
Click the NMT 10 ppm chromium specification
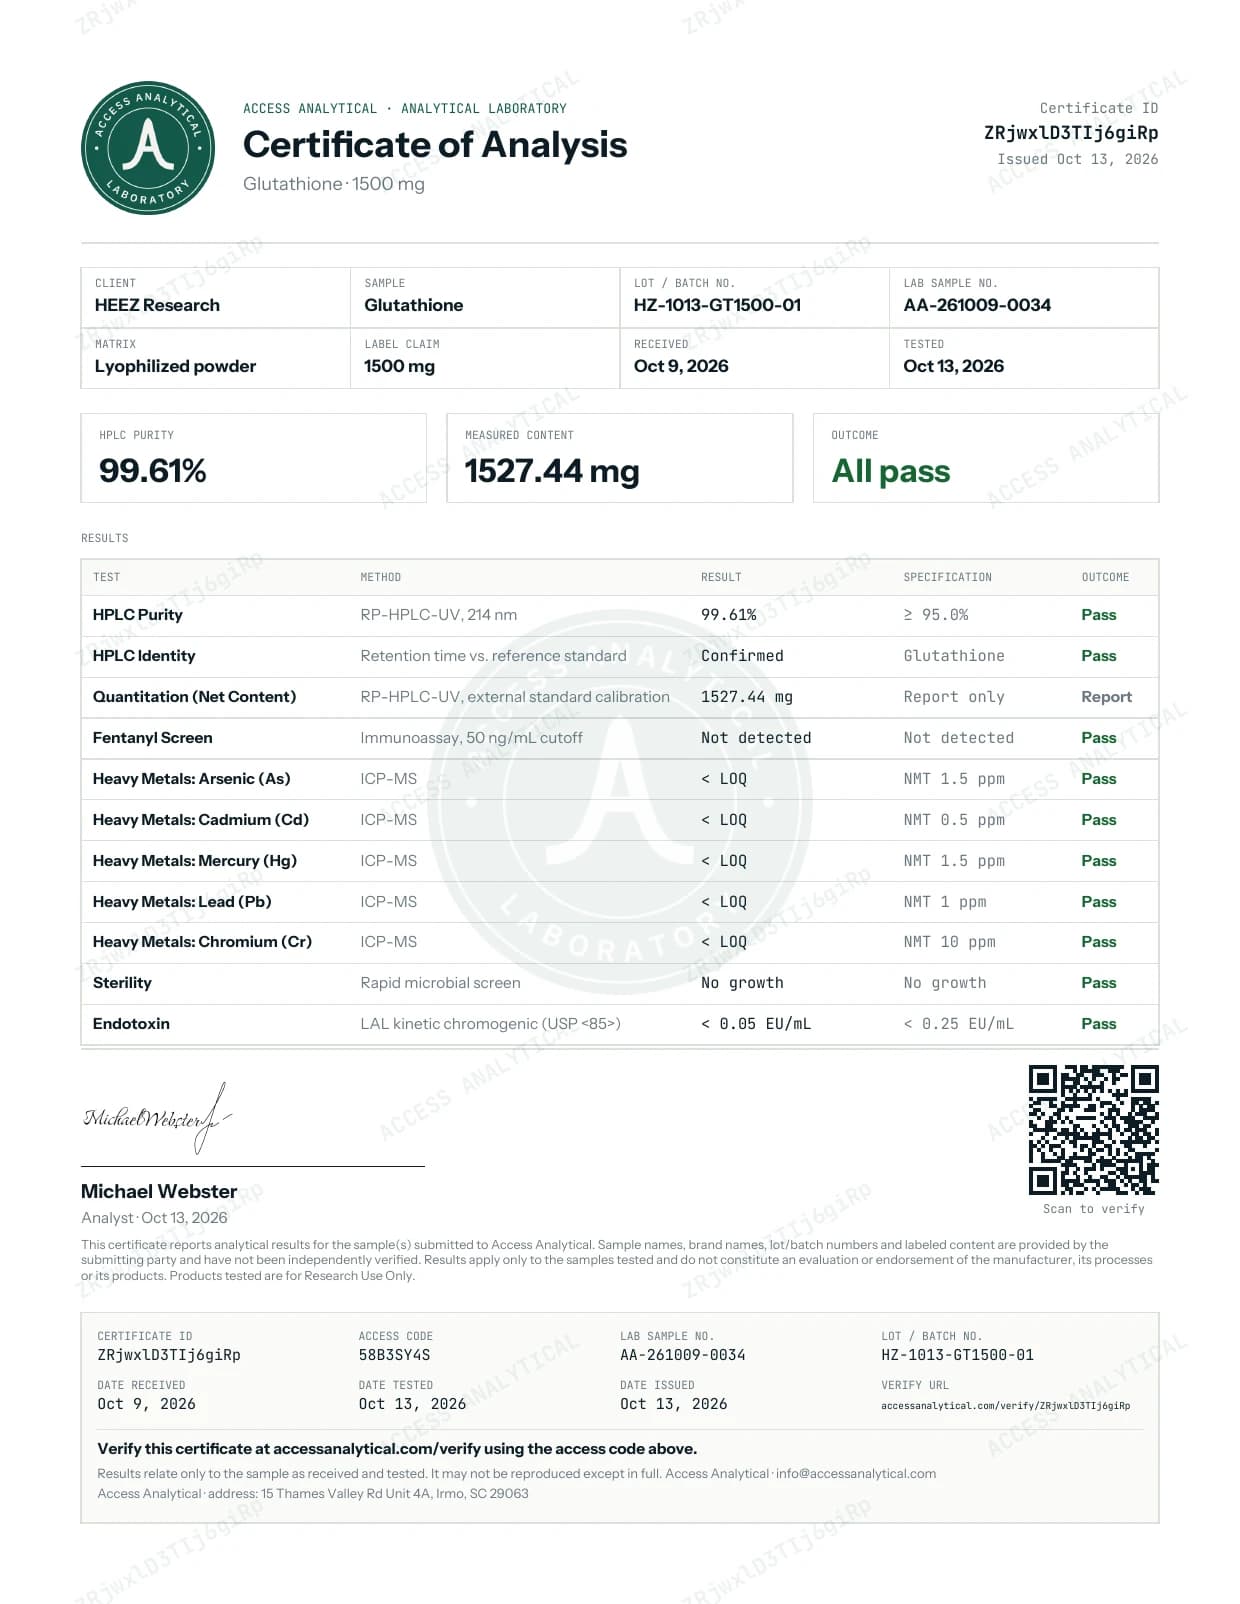[949, 942]
